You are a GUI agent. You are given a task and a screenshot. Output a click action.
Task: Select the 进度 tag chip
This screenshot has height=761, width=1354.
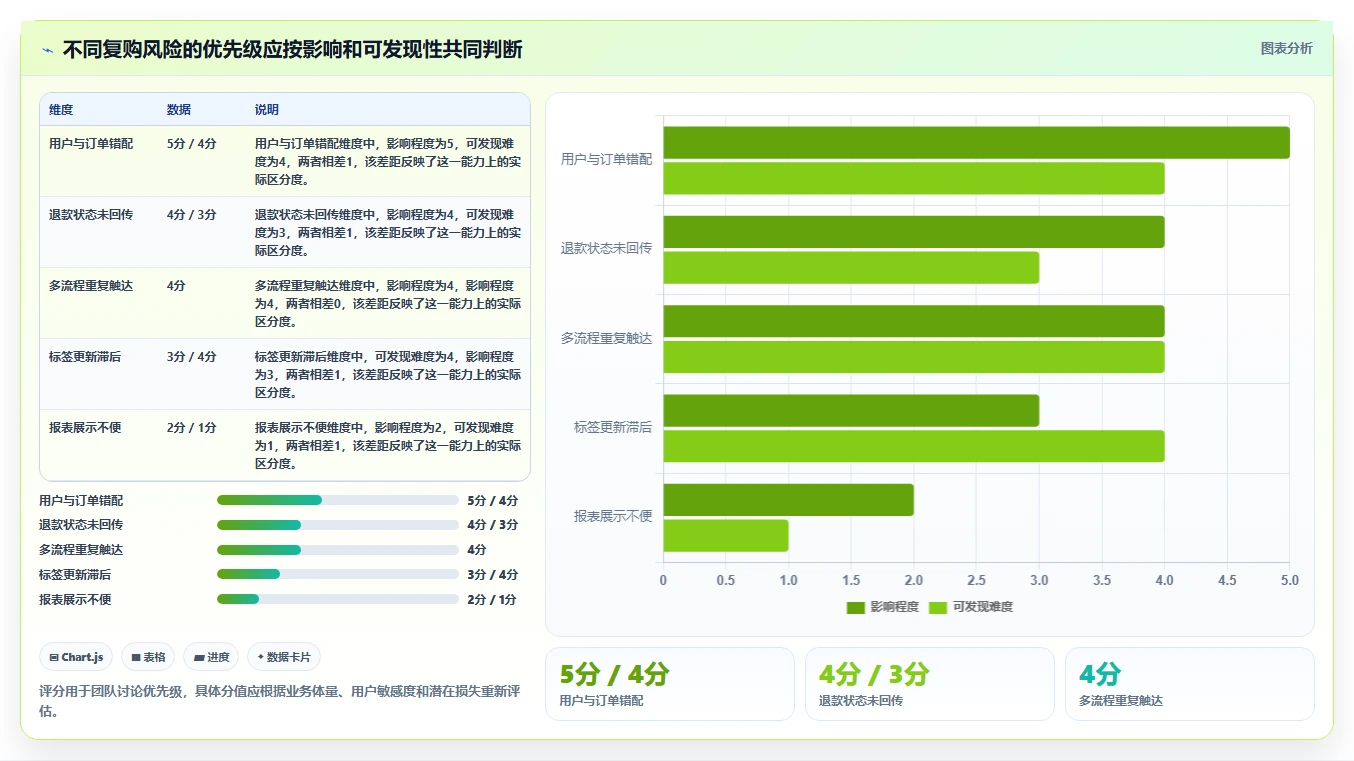point(211,657)
